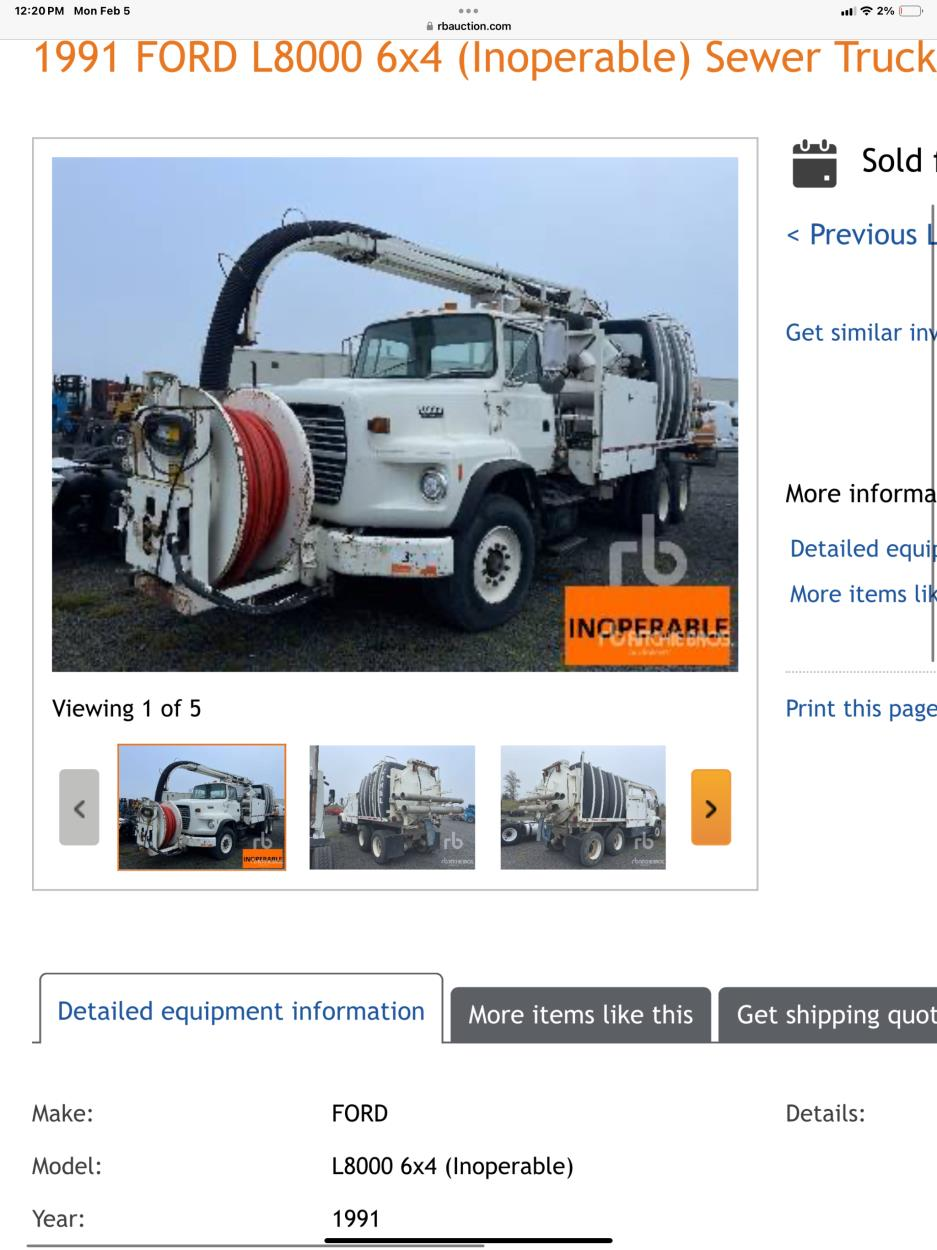Select the second rear-view truck thumbnail

pyautogui.click(x=392, y=807)
